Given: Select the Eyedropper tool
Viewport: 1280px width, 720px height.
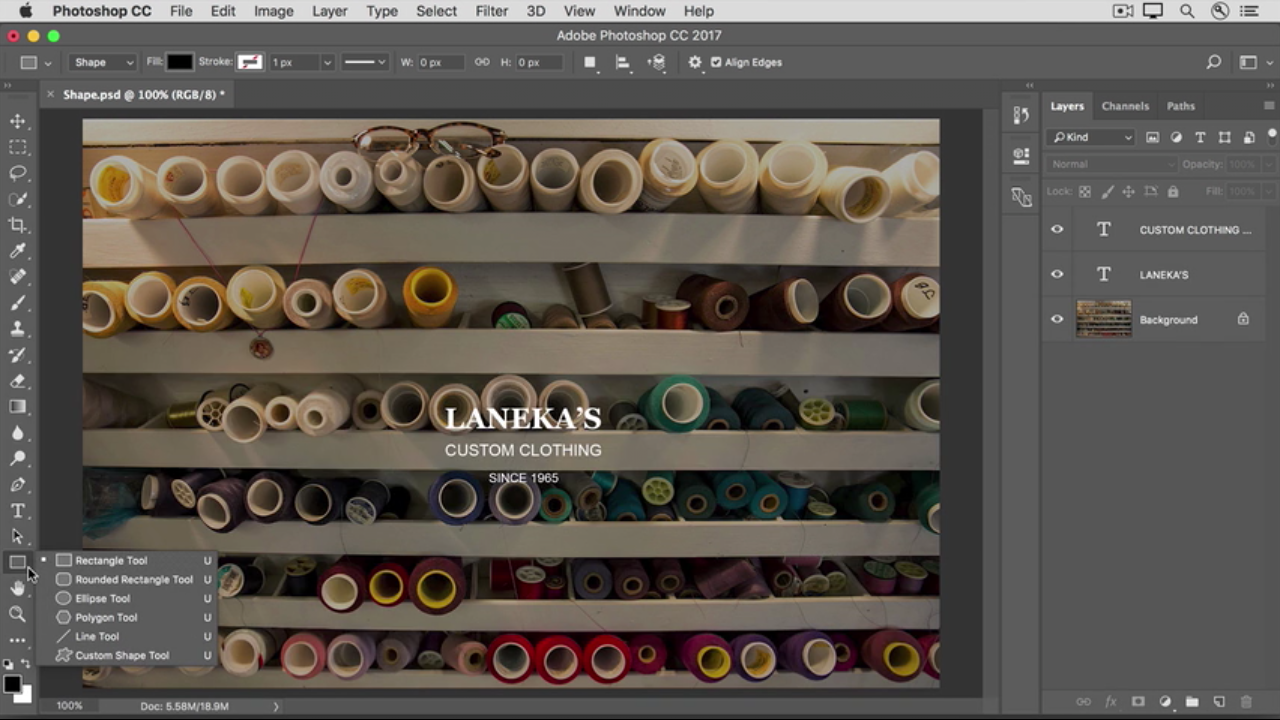Looking at the screenshot, I should 18,251.
